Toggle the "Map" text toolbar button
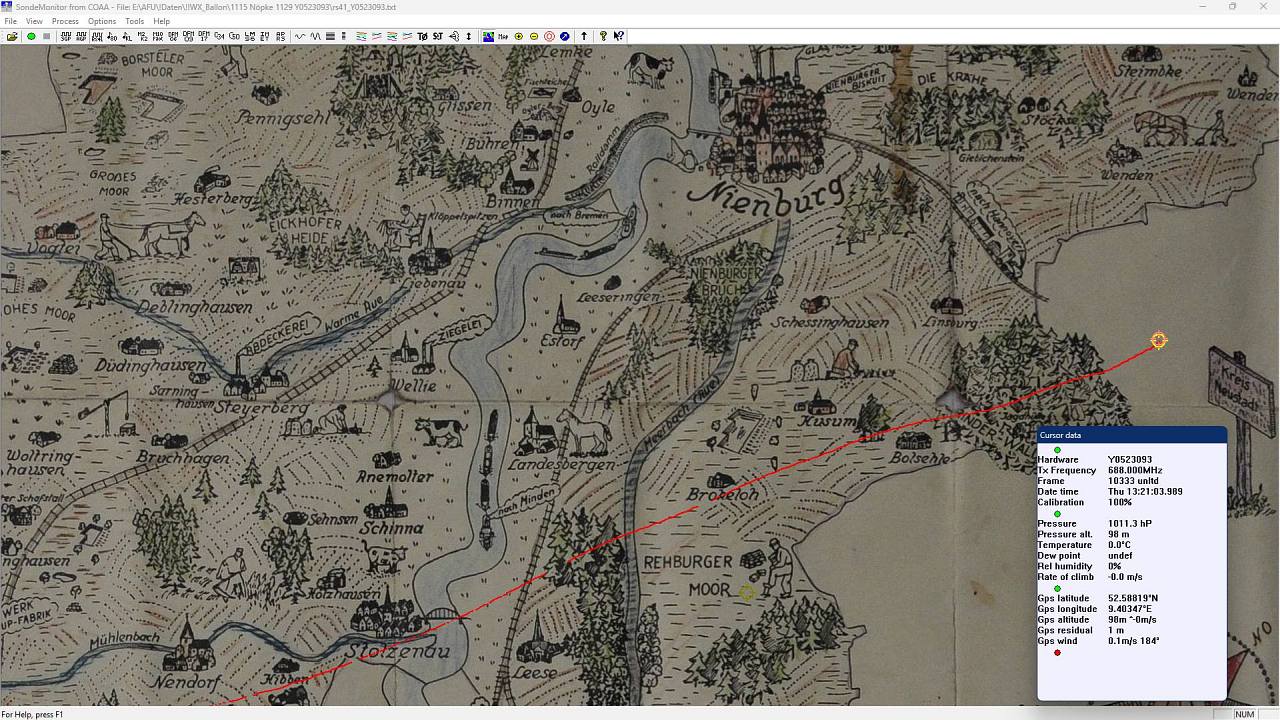The image size is (1280, 720). pos(502,36)
